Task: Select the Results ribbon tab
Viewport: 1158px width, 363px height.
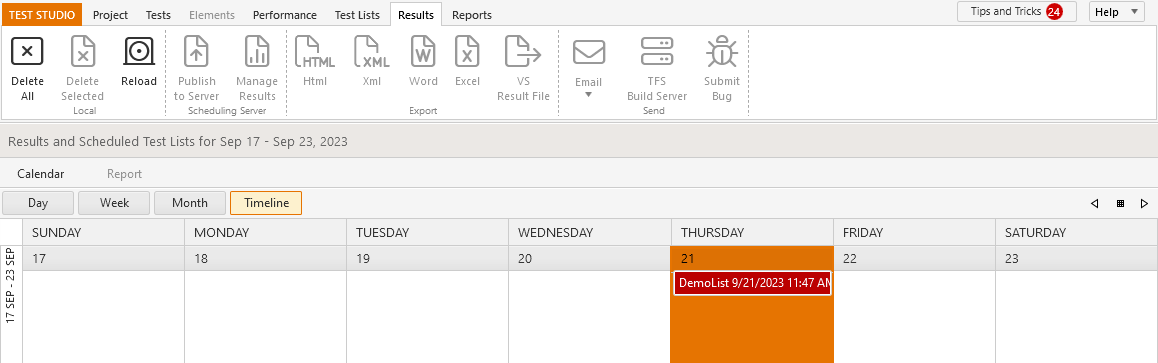Action: click(416, 15)
